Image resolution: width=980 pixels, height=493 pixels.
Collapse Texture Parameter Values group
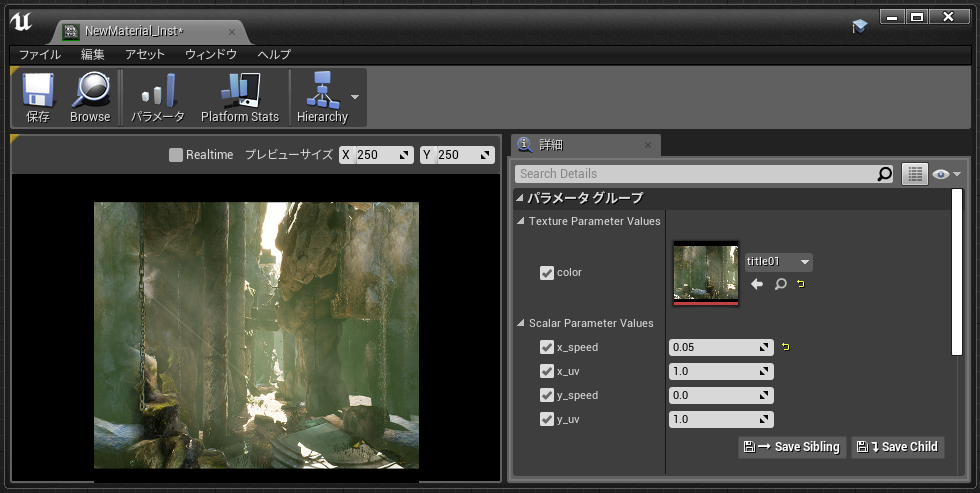(x=521, y=221)
